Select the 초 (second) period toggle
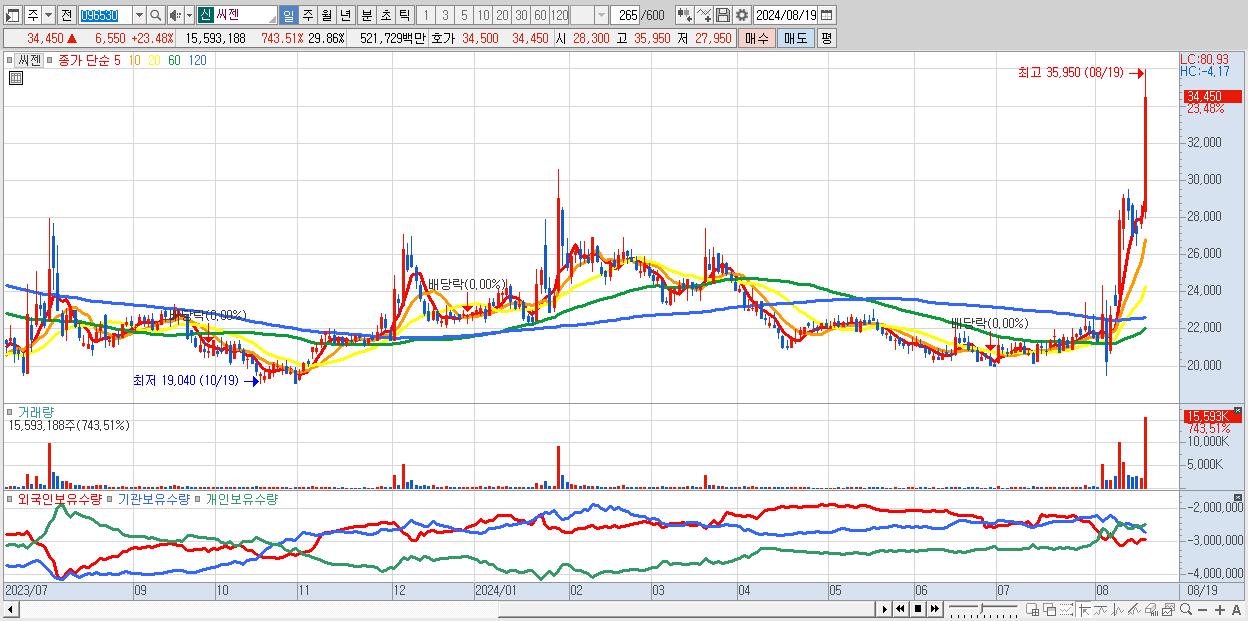This screenshot has width=1248, height=621. (x=384, y=15)
